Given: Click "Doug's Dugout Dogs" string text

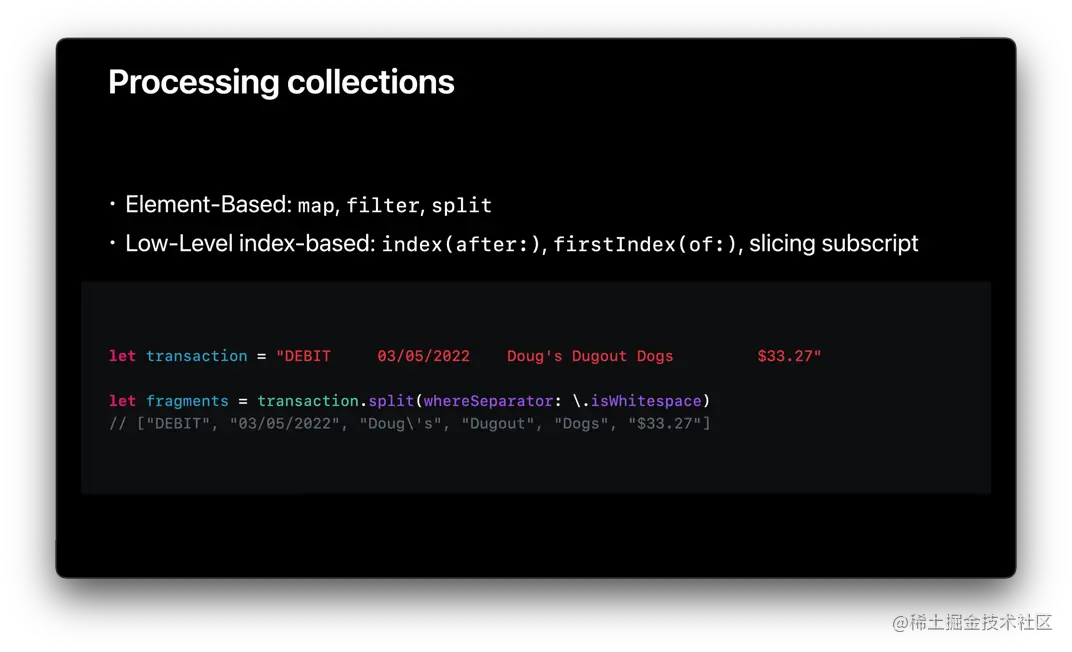Looking at the screenshot, I should 590,356.
